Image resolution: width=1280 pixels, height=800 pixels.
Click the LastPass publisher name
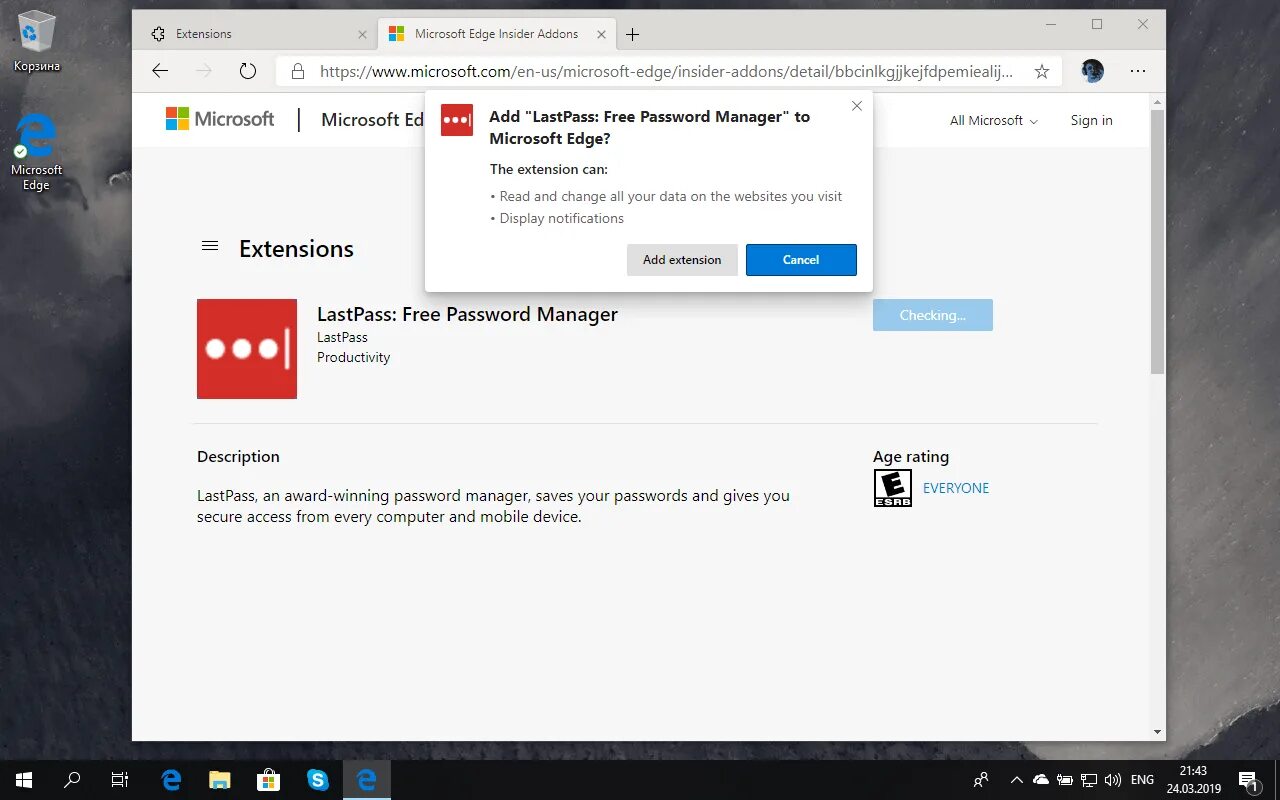pyautogui.click(x=342, y=337)
